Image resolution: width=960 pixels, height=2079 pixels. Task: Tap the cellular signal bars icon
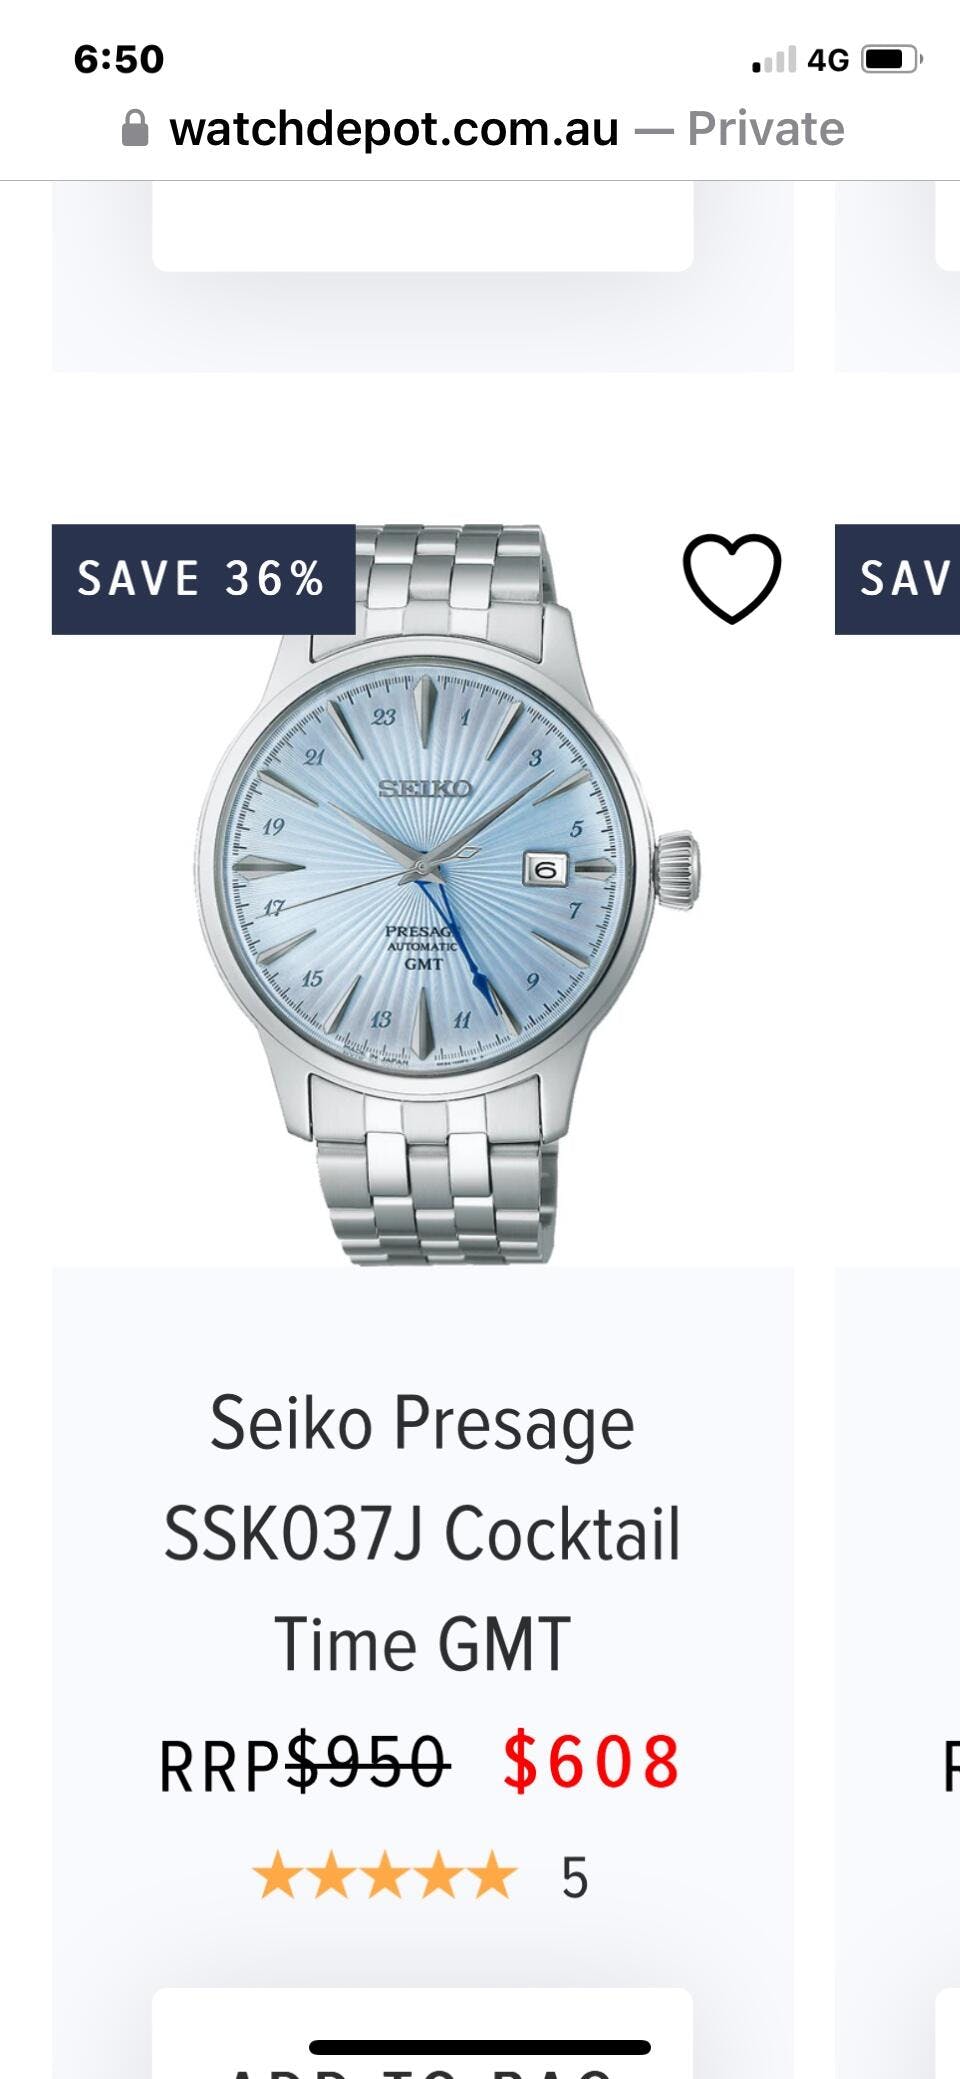[775, 61]
